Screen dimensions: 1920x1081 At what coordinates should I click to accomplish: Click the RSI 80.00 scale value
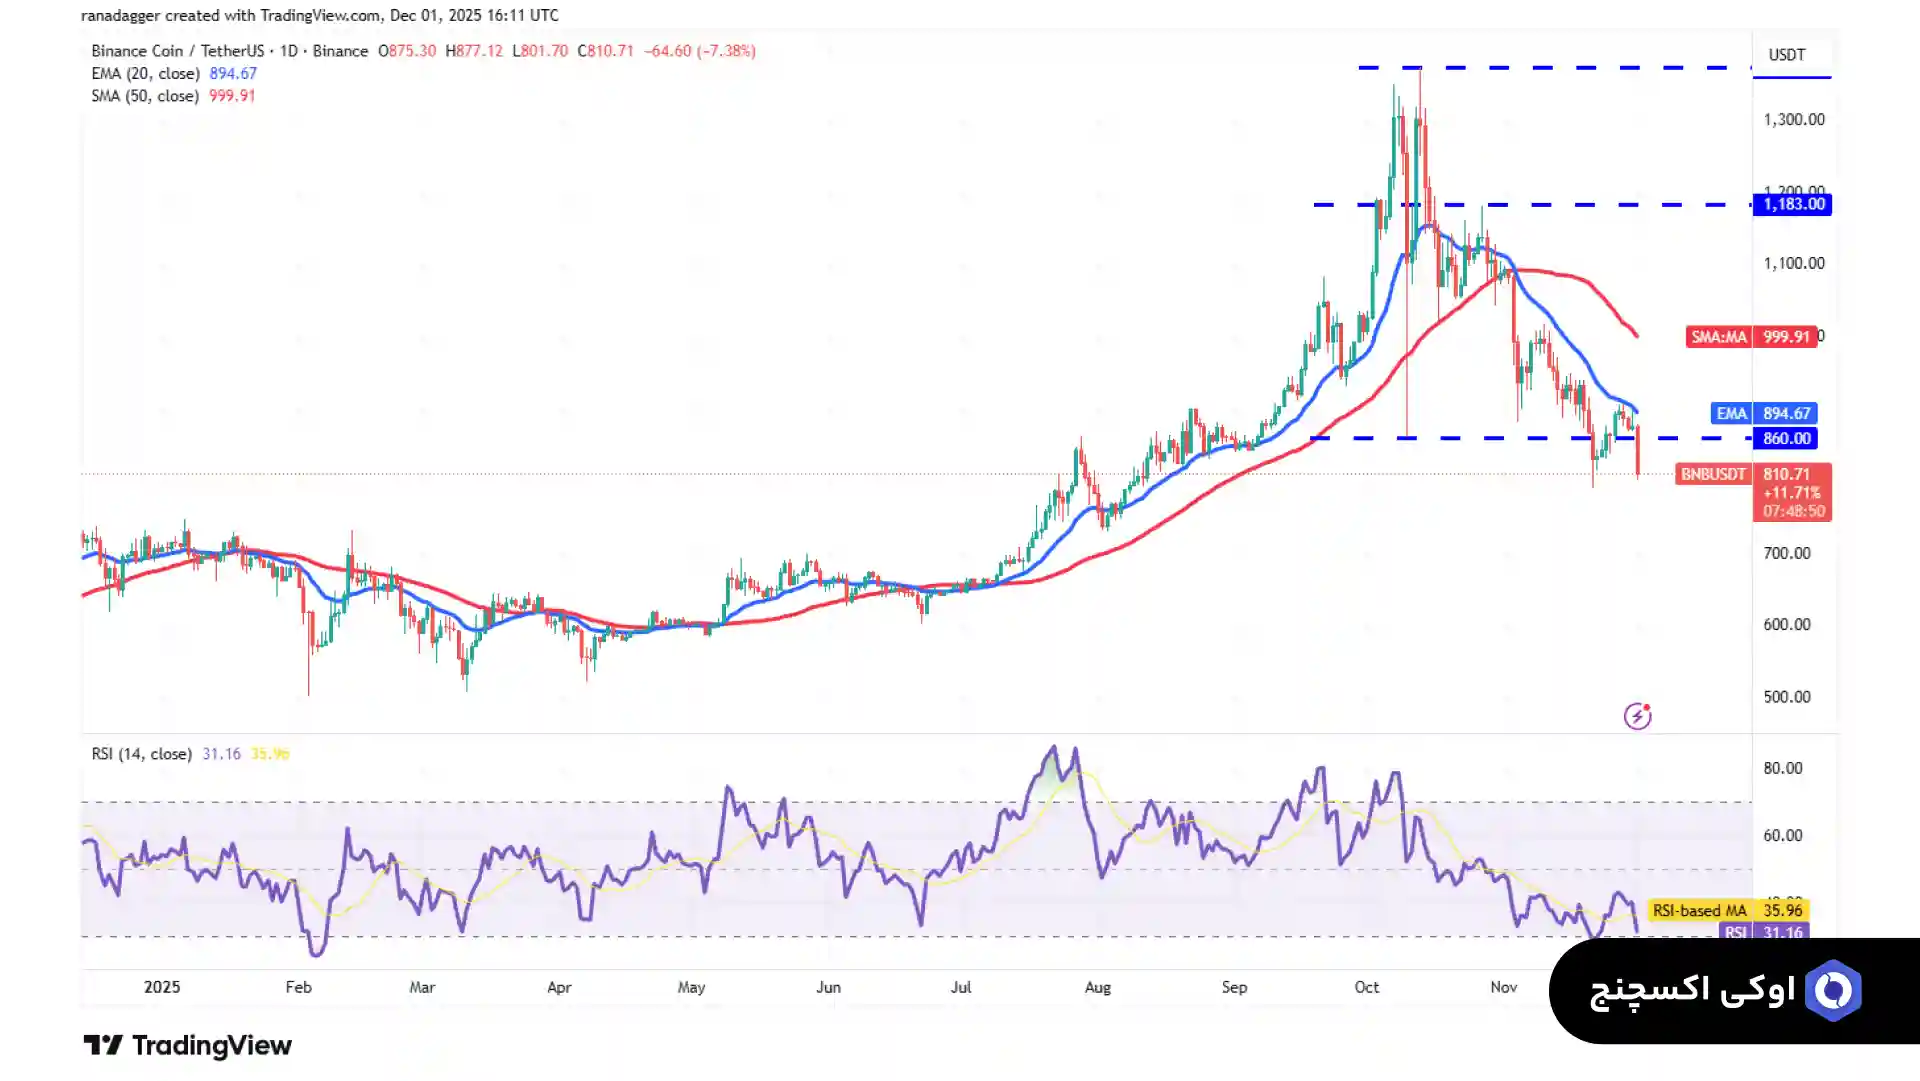(x=1782, y=769)
